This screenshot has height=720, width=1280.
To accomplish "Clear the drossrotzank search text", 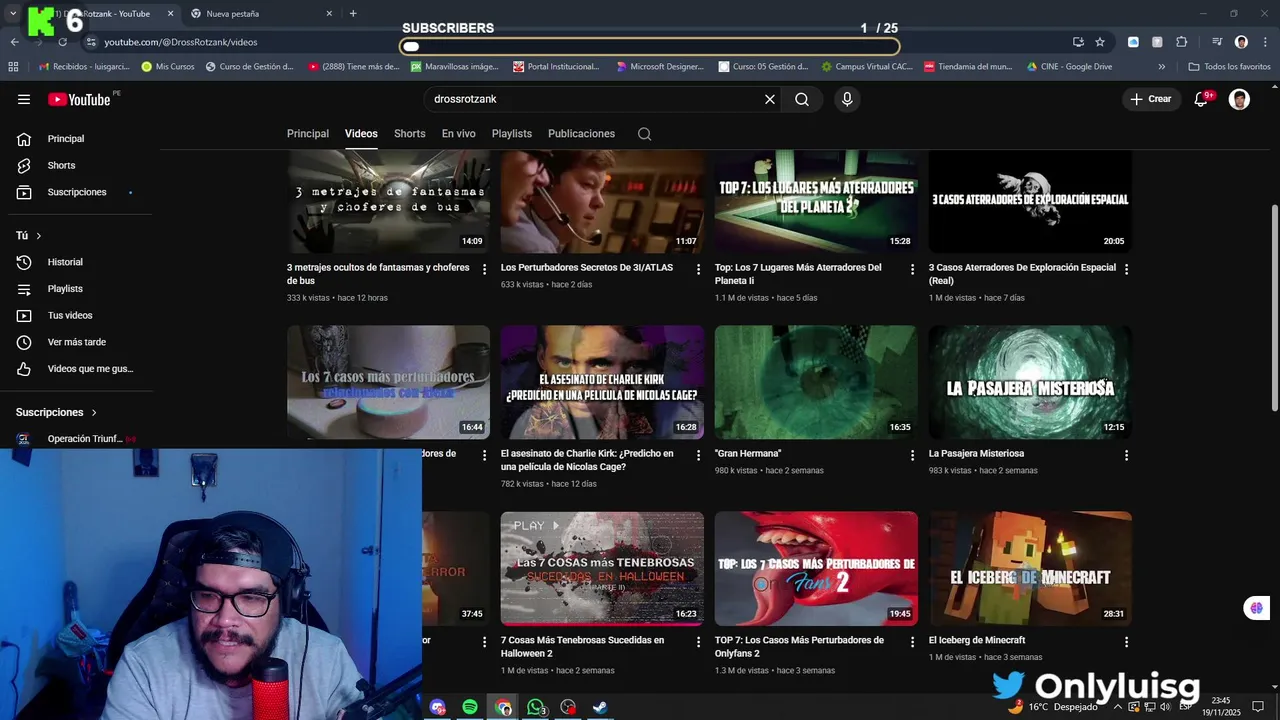I will coord(770,99).
